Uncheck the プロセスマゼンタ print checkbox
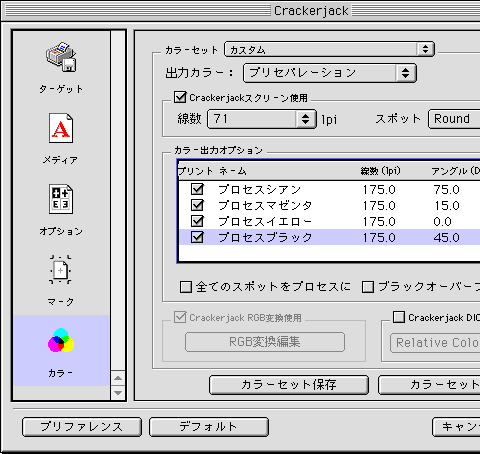The image size is (480, 454). [x=197, y=205]
